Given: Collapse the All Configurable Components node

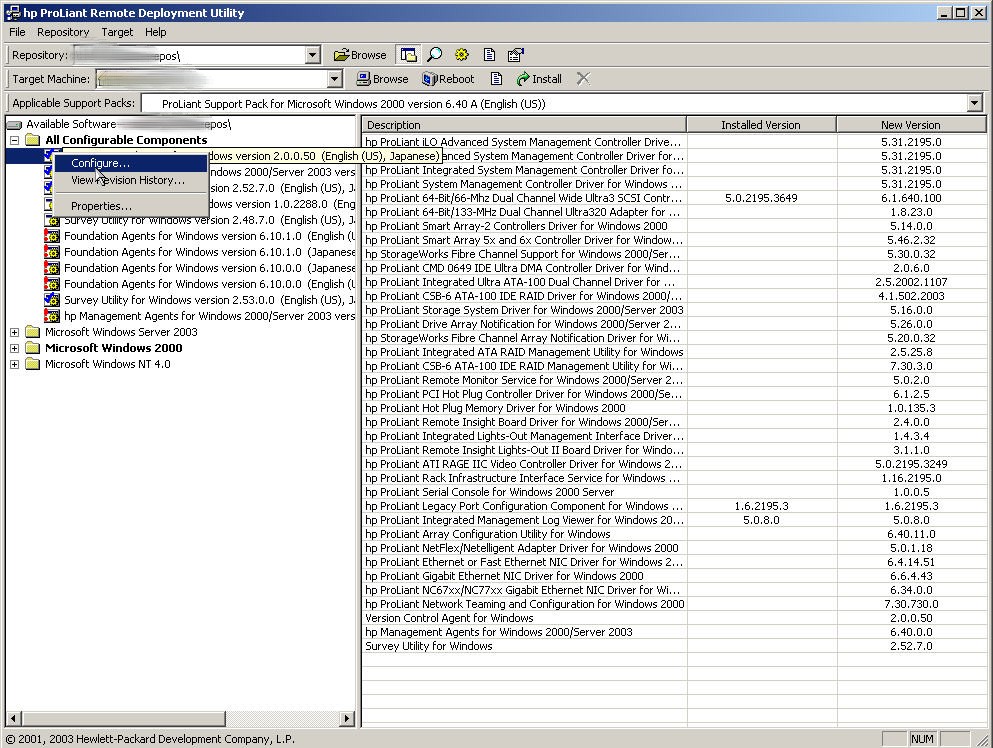Looking at the screenshot, I should click(x=14, y=140).
